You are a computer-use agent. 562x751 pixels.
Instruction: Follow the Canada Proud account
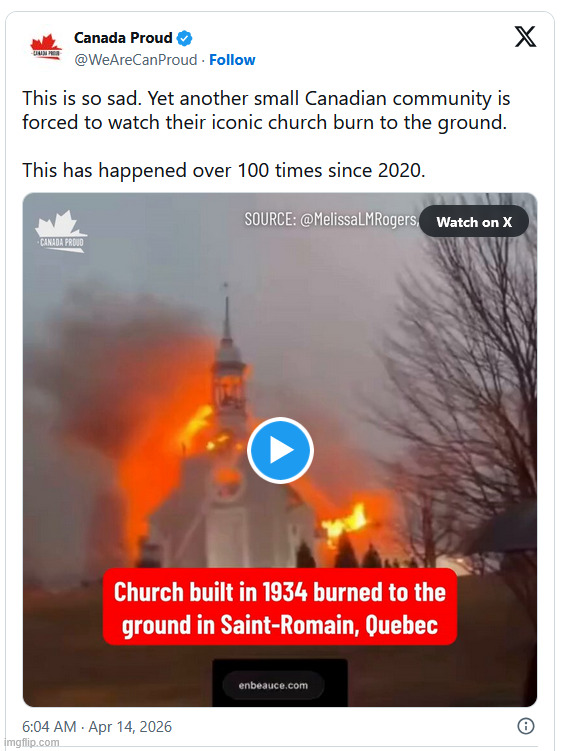point(232,60)
